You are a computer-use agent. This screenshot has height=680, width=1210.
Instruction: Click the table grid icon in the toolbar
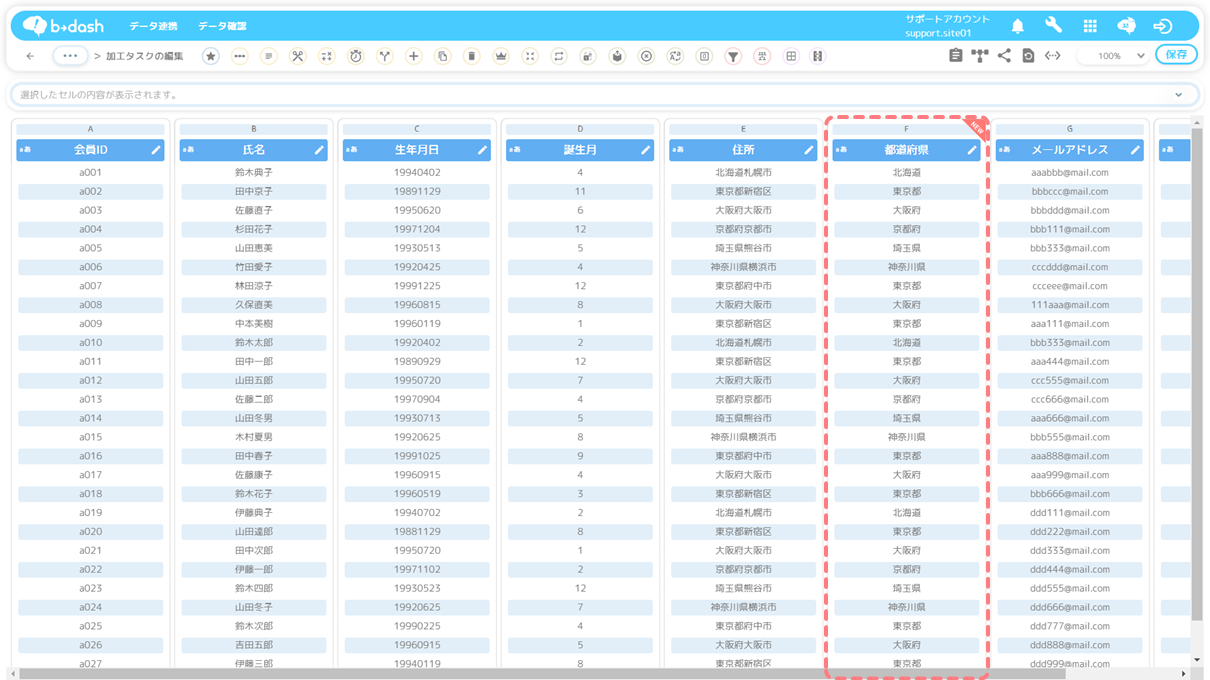coord(791,56)
